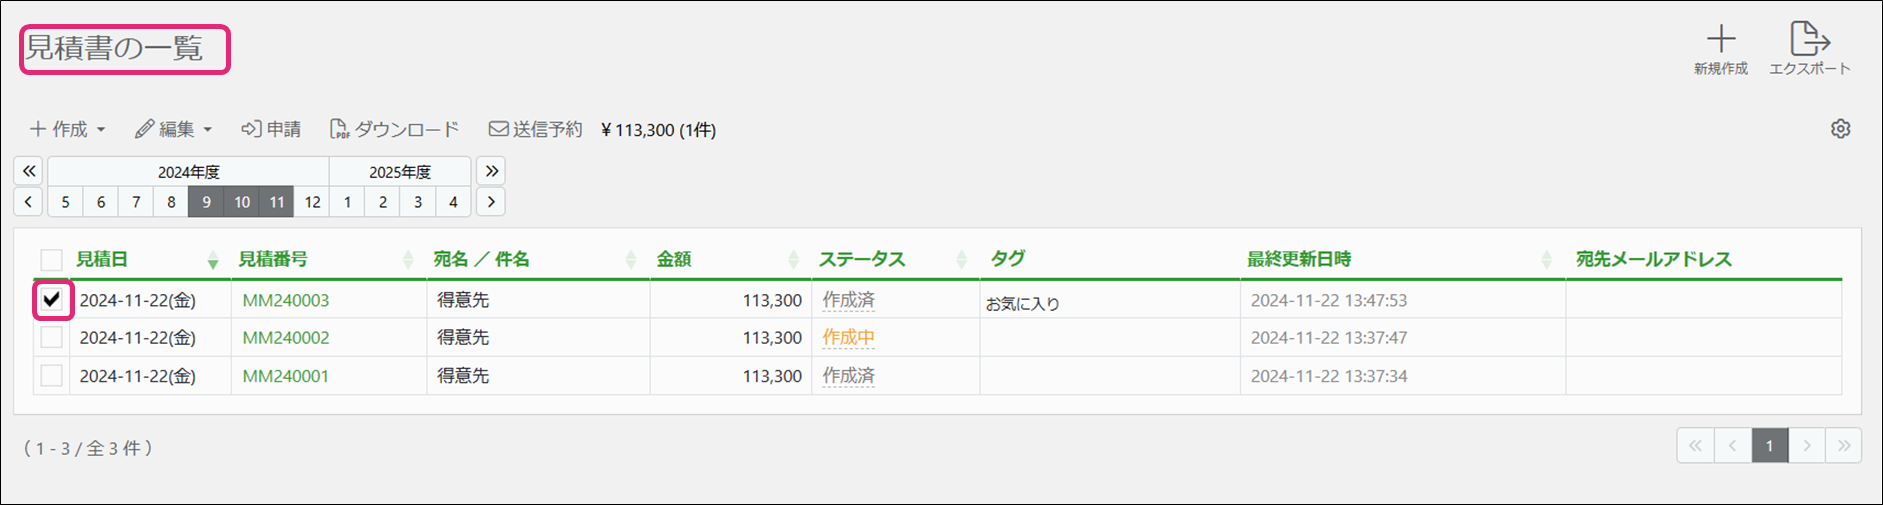
Task: Uncheck the MM240003 row checkbox
Action: pyautogui.click(x=52, y=299)
